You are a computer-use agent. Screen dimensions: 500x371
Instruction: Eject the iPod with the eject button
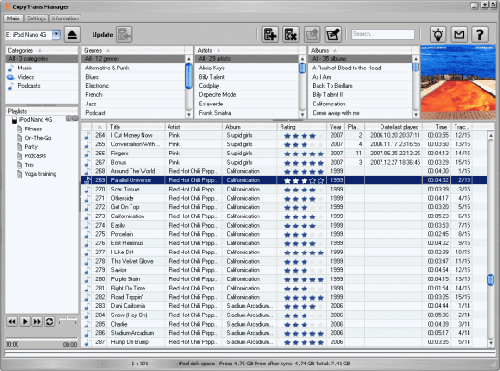tap(72, 35)
